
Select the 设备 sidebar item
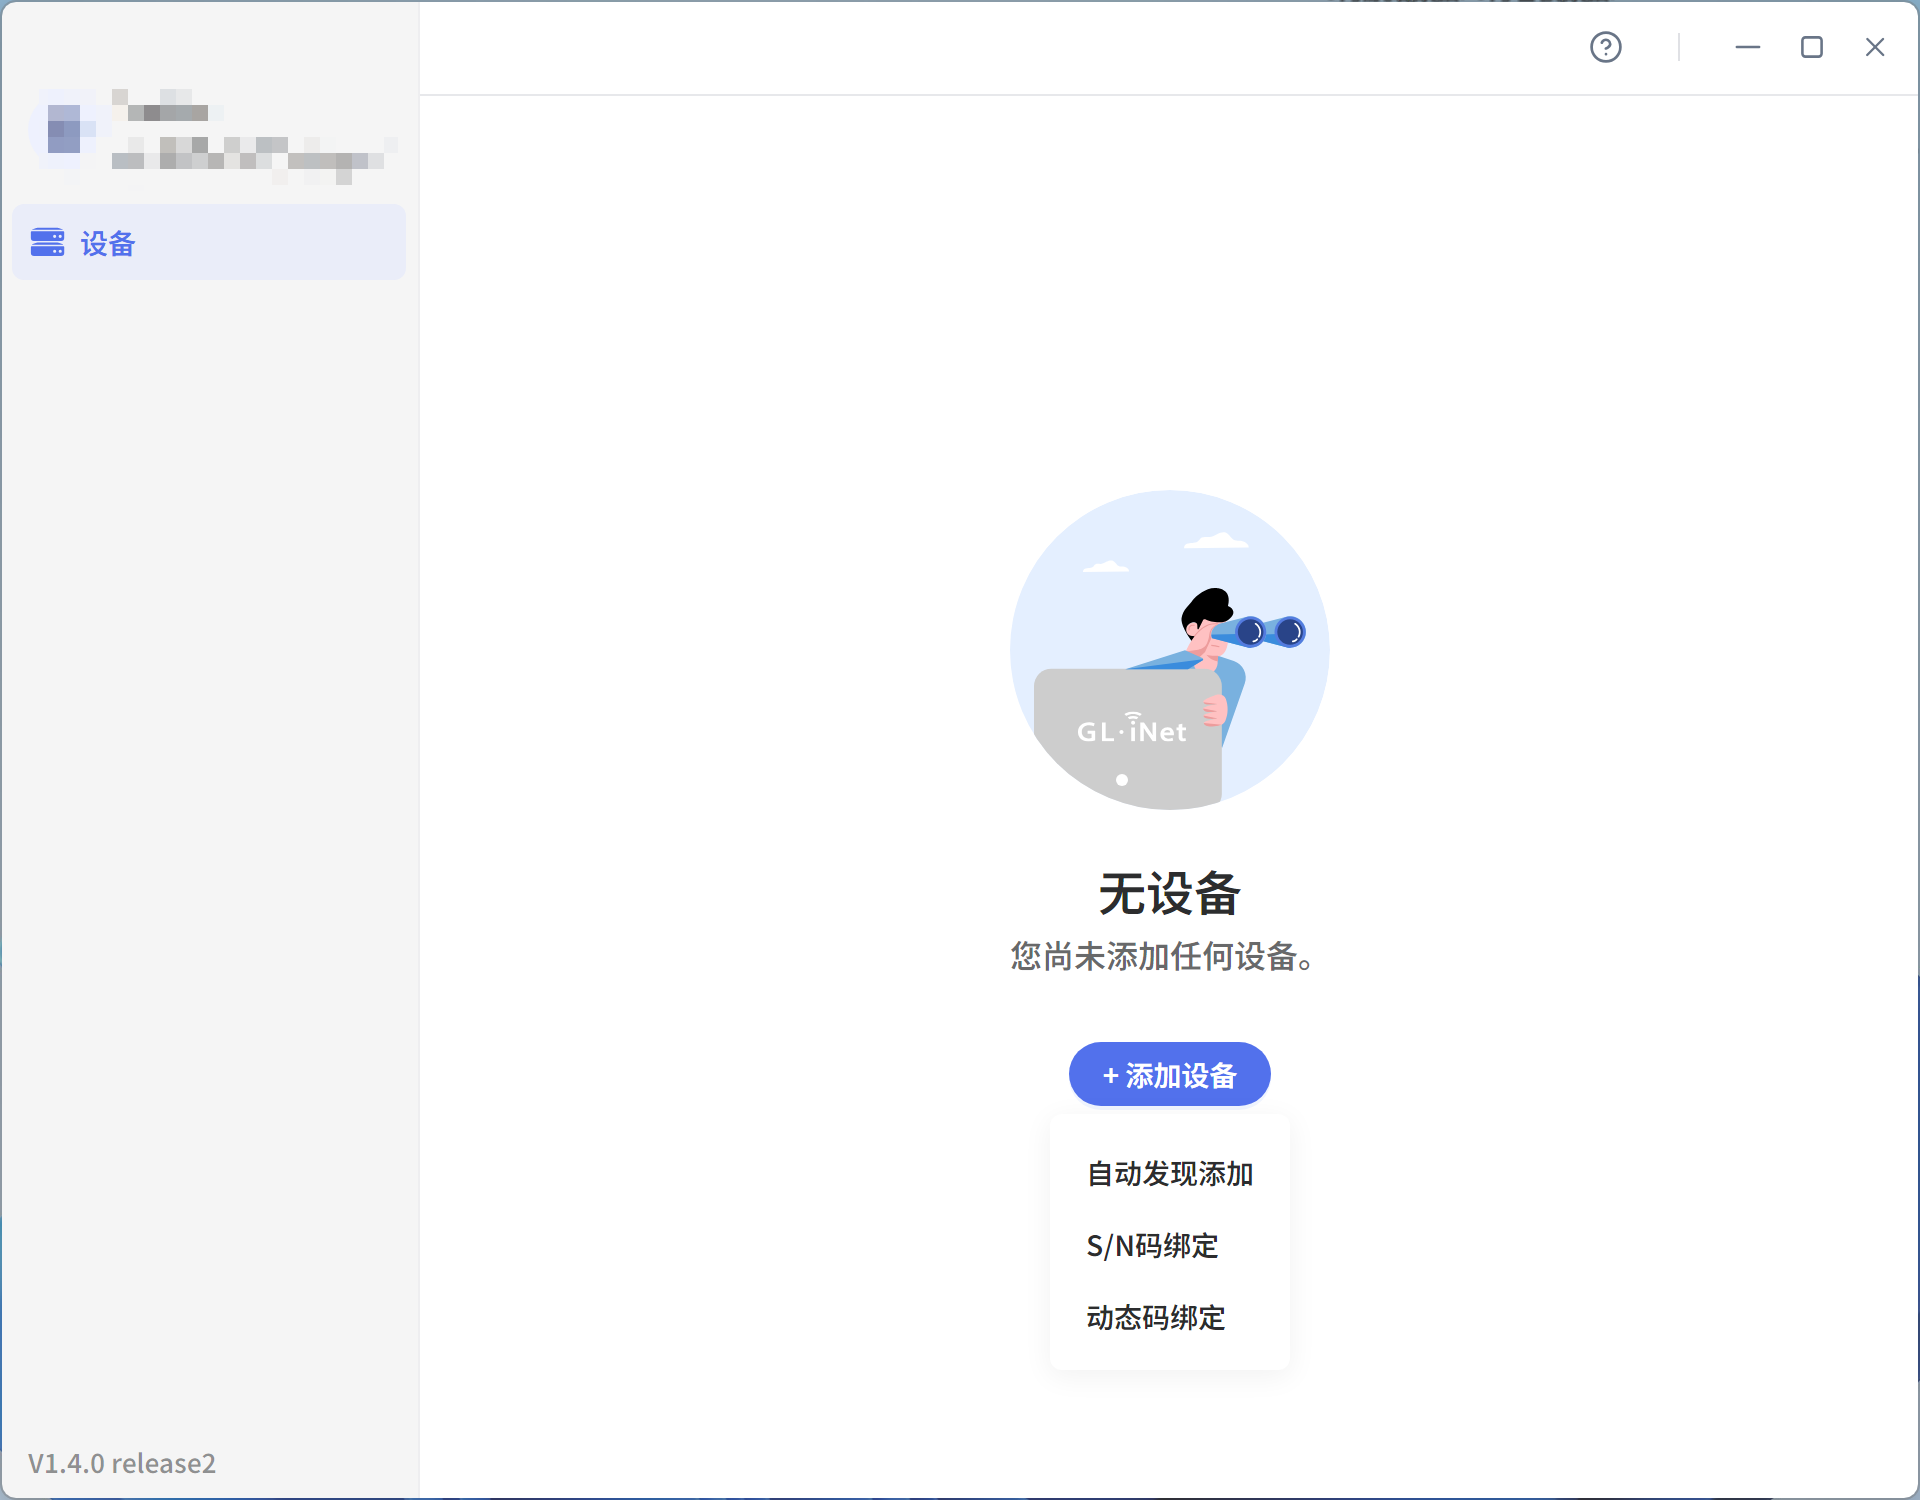coord(209,243)
